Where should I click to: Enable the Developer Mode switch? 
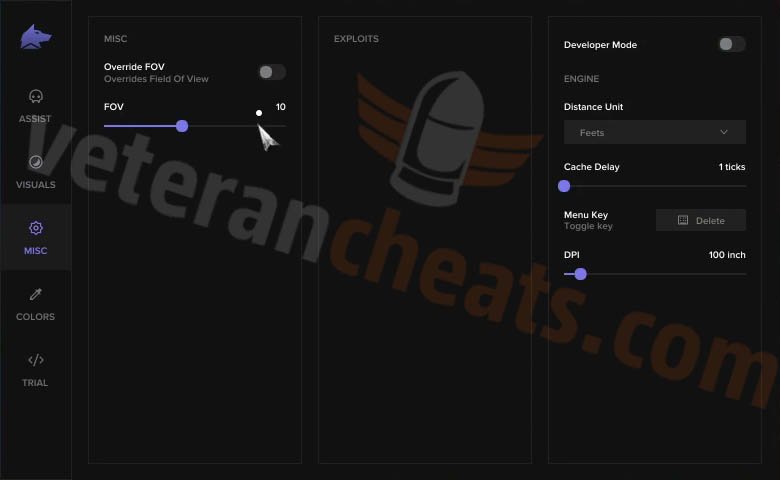(731, 44)
